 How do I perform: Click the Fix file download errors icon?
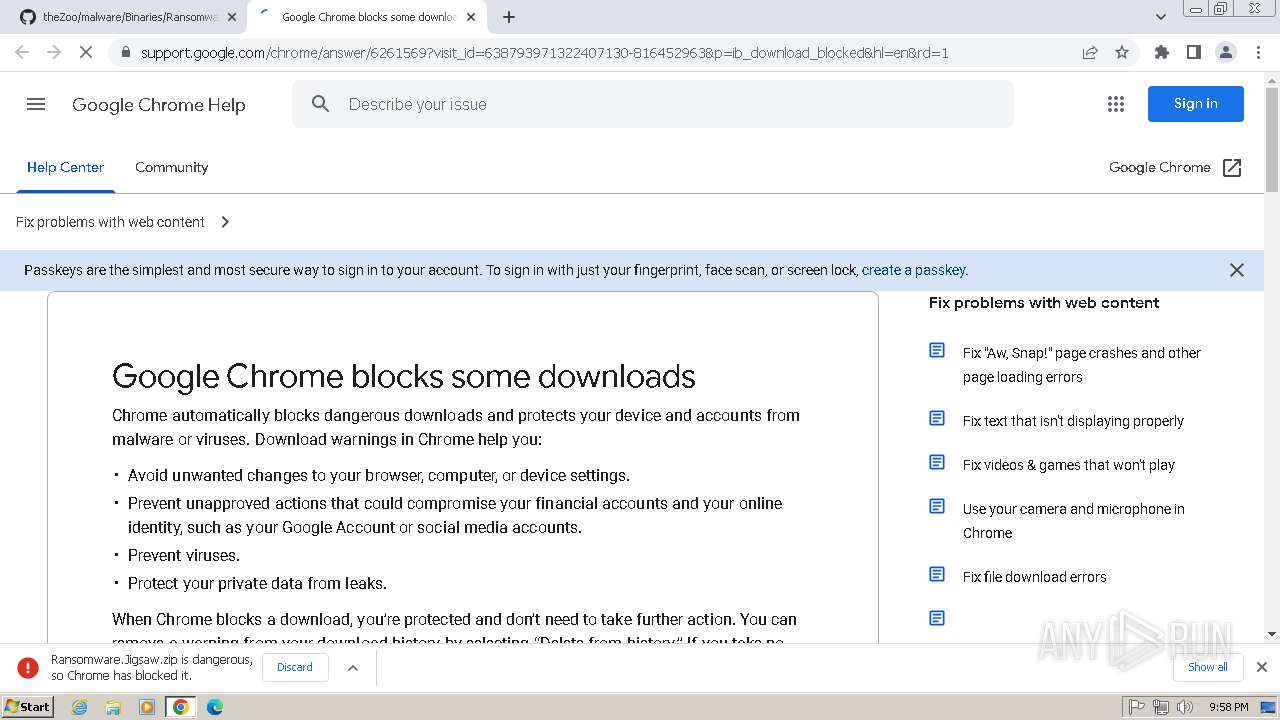click(937, 574)
